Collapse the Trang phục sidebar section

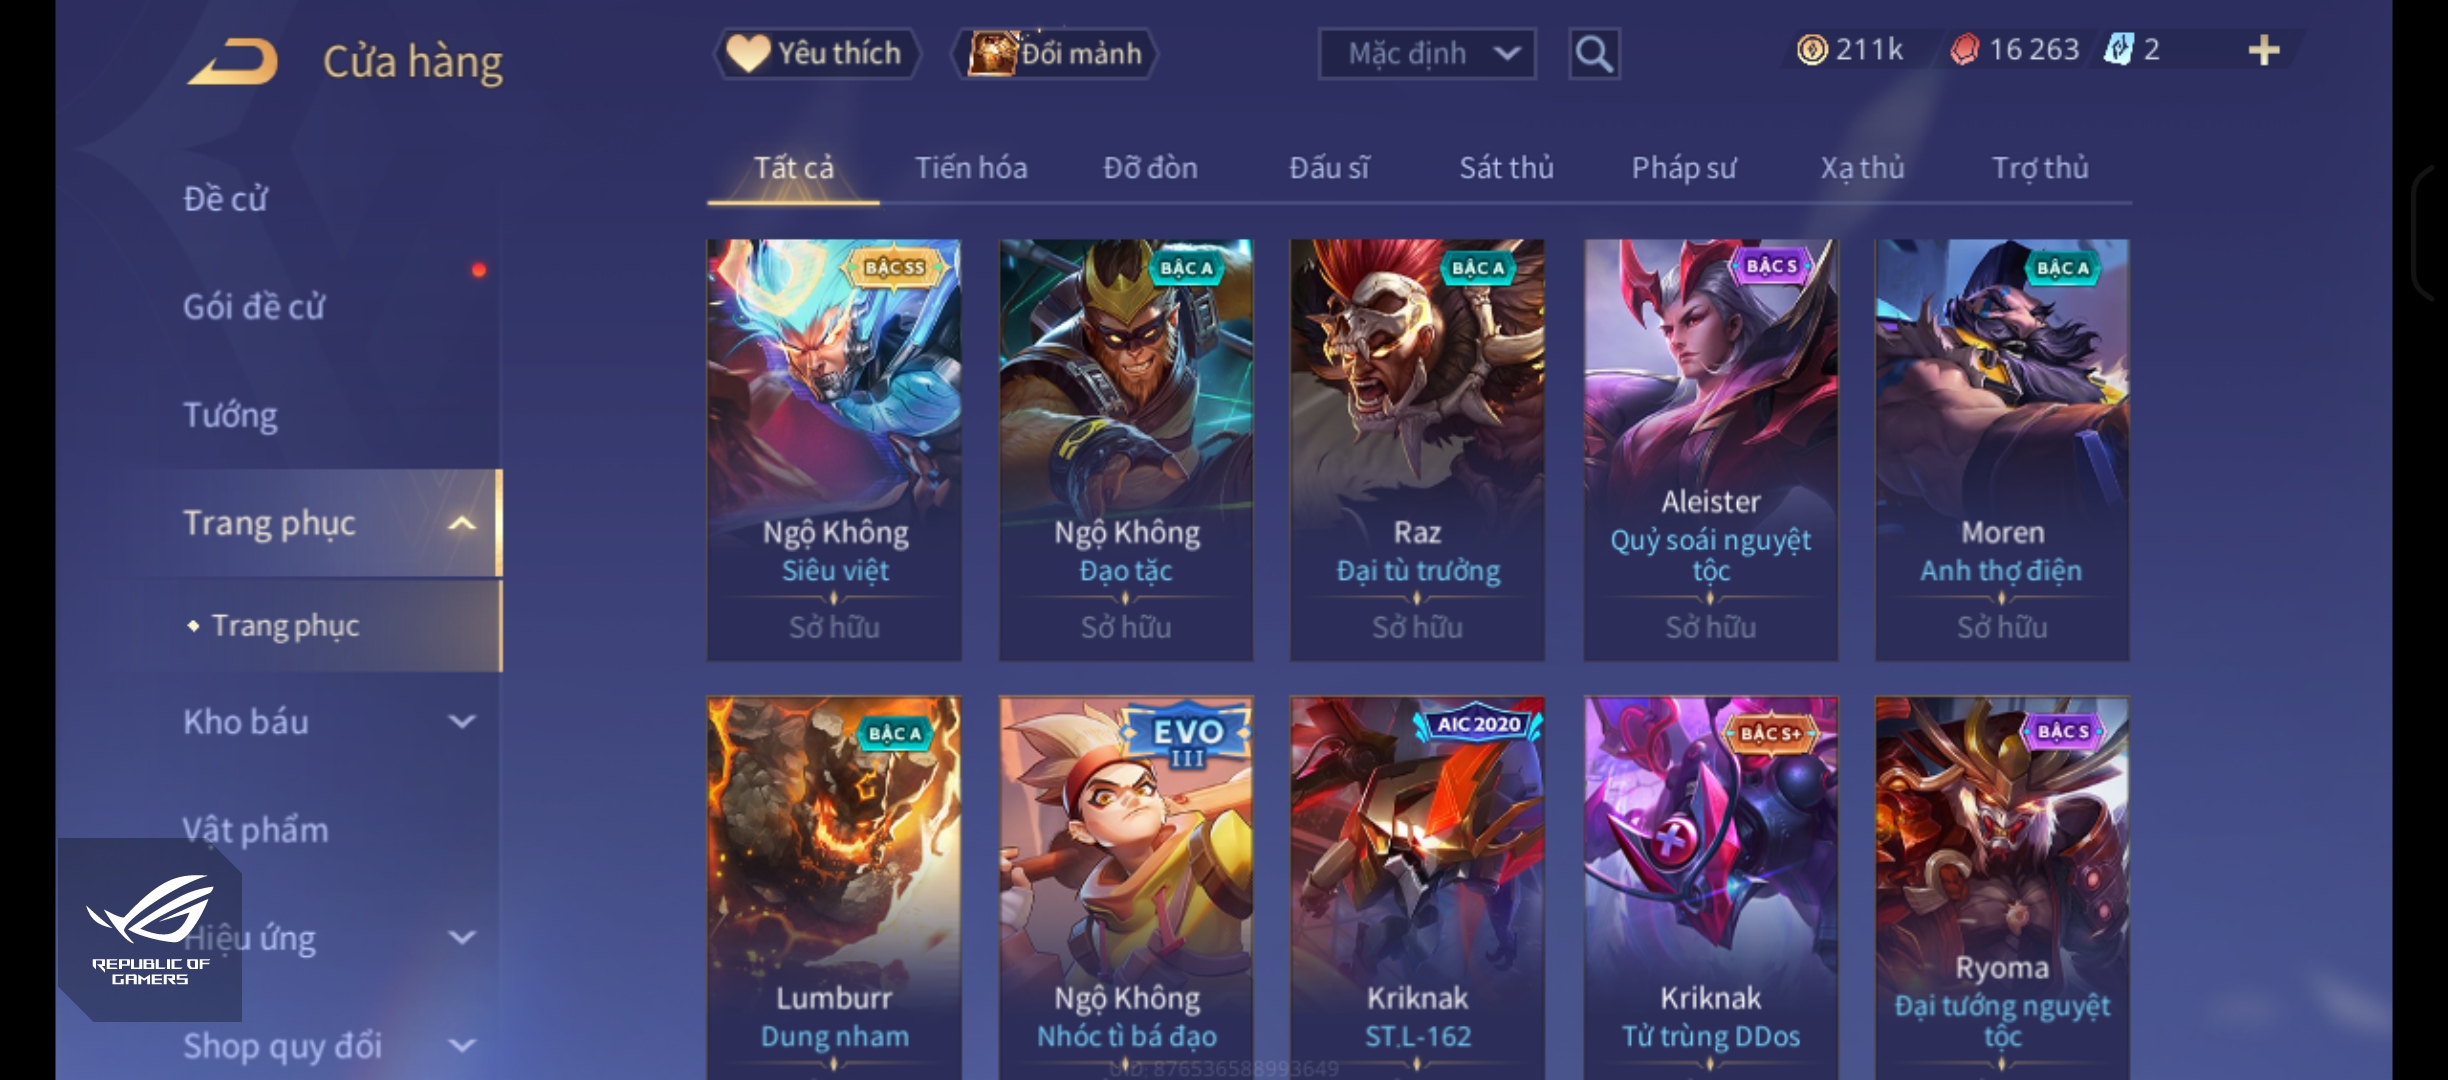tap(461, 523)
